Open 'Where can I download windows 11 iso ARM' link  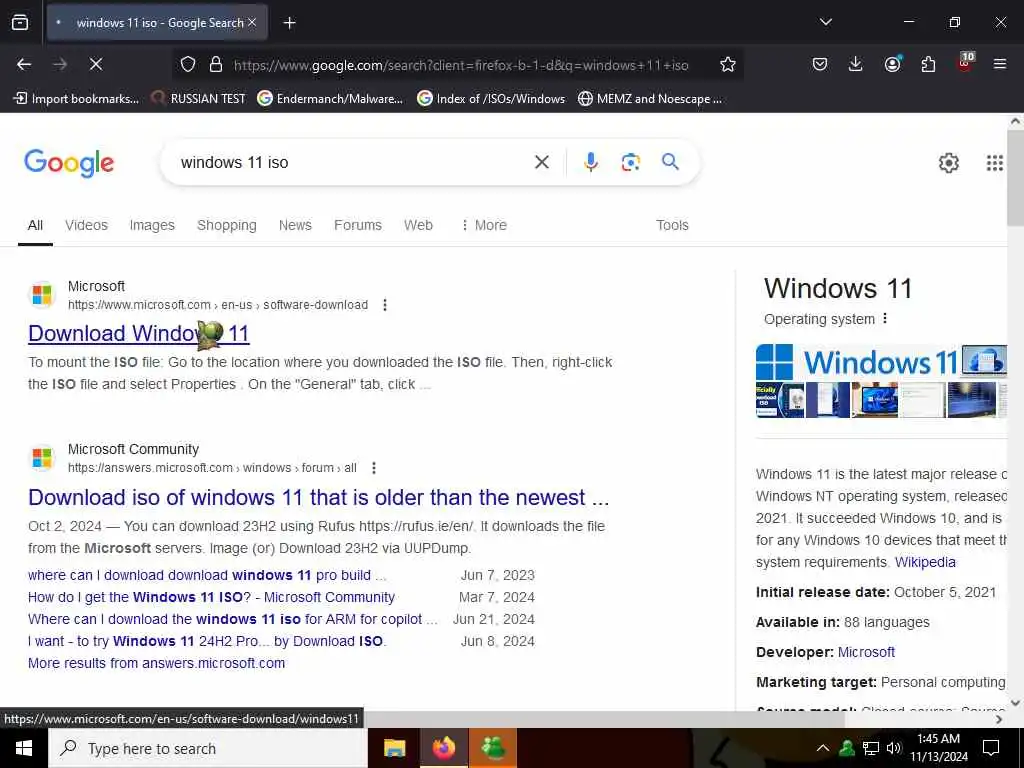tap(232, 619)
